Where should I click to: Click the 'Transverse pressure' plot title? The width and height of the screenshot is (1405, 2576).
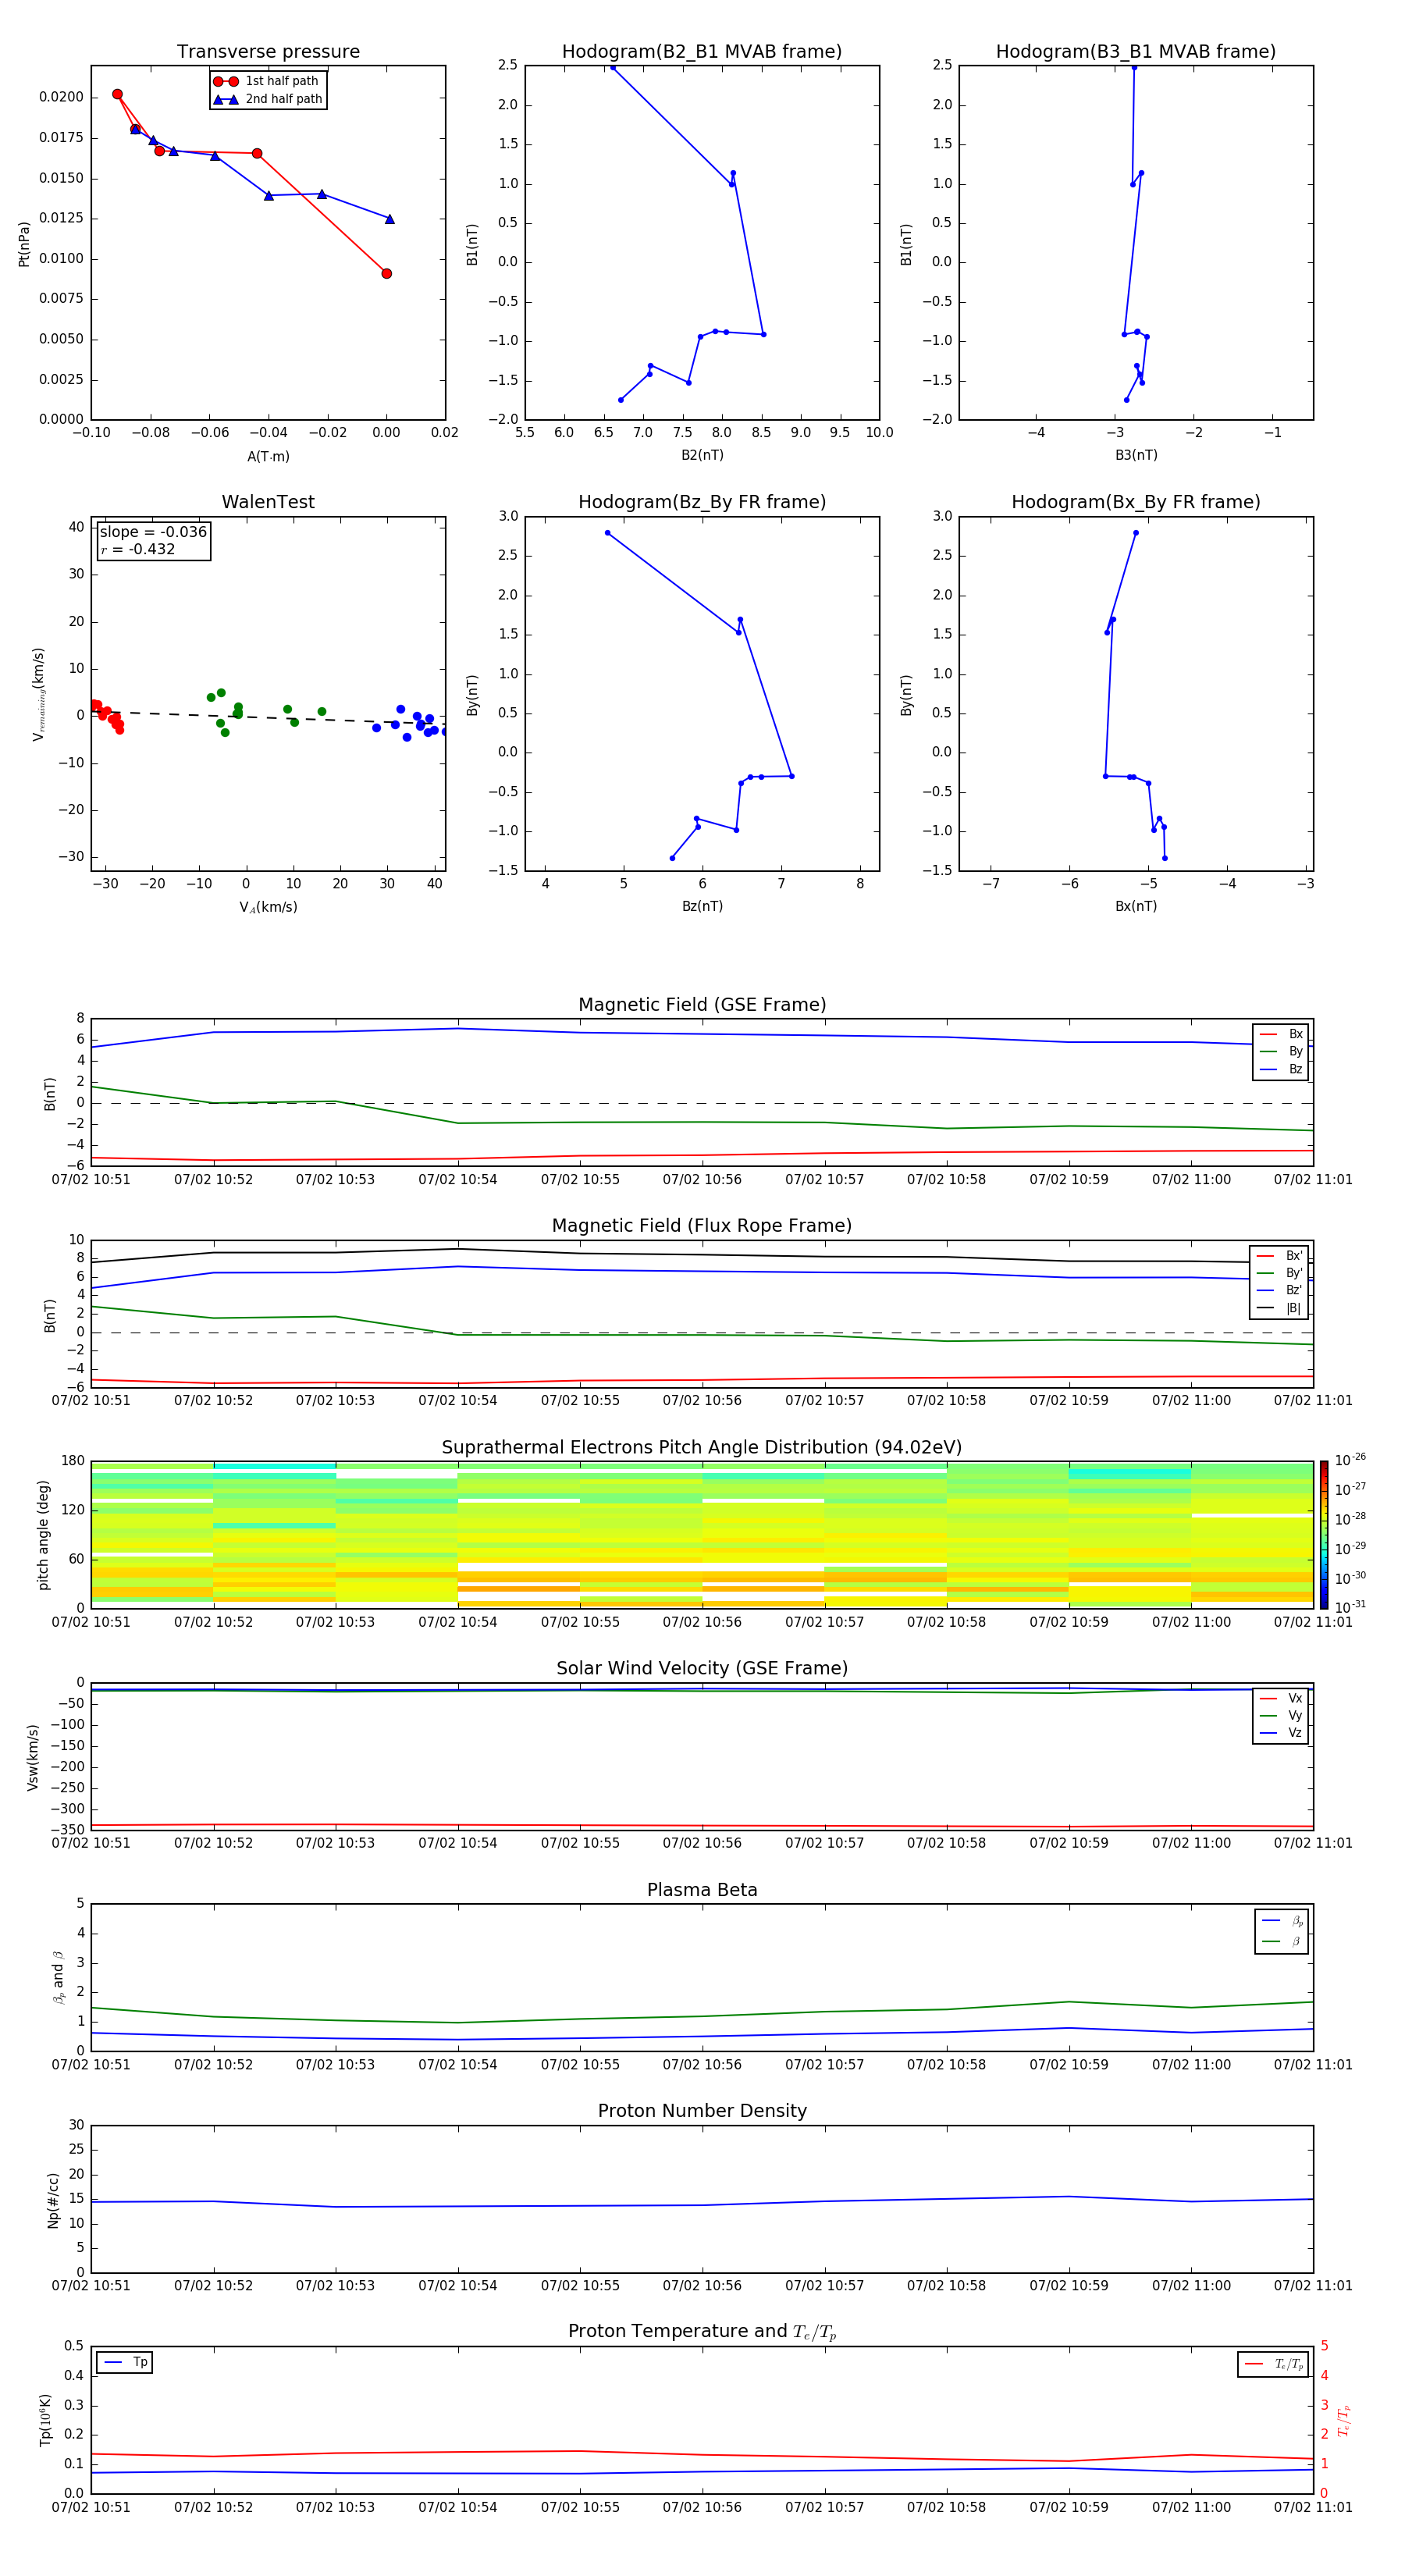point(268,51)
